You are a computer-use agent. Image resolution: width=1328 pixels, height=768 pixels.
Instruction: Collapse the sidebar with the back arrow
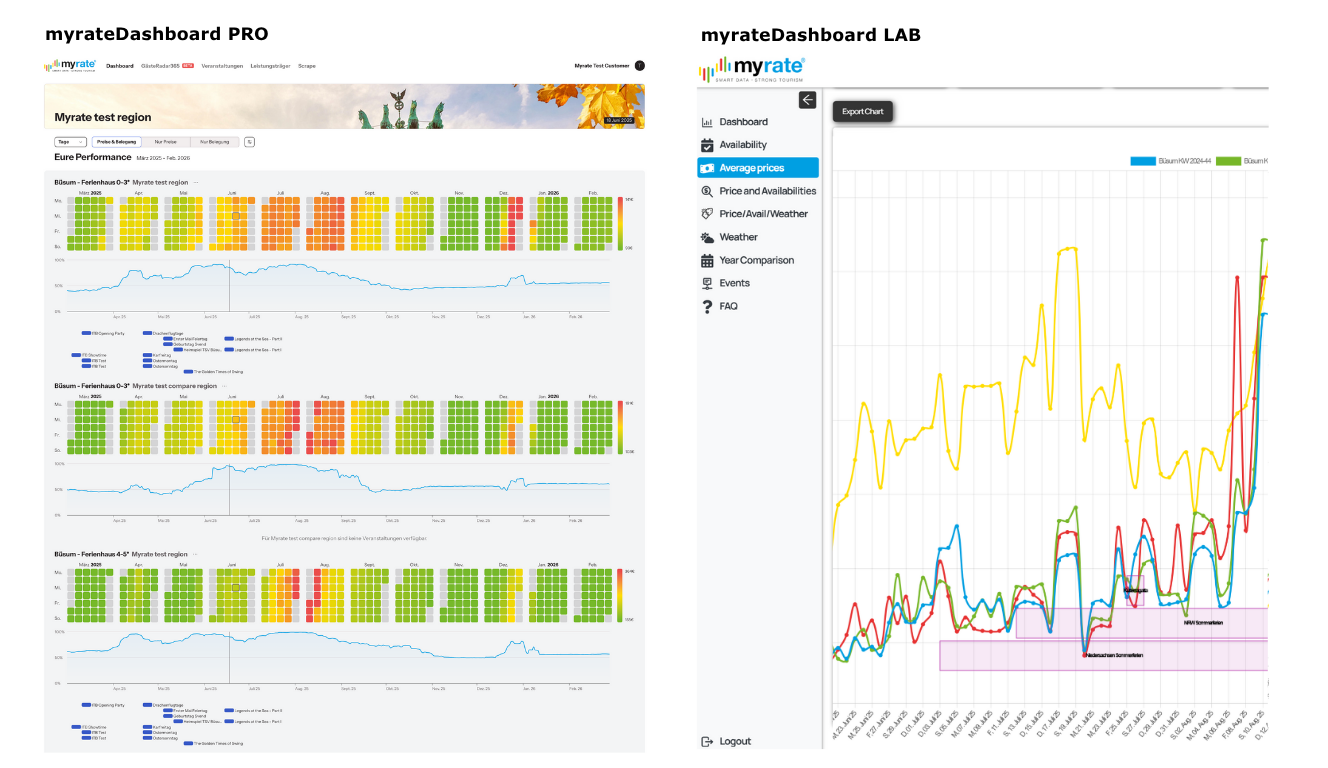807,100
